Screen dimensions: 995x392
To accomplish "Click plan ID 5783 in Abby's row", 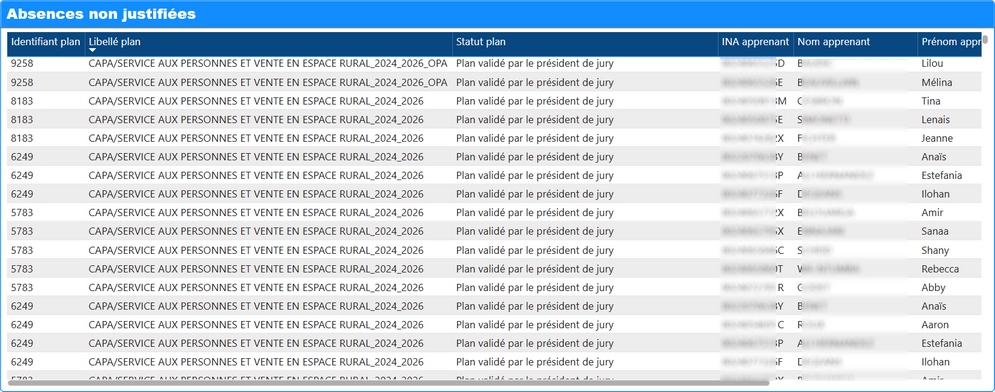I will coord(22,287).
